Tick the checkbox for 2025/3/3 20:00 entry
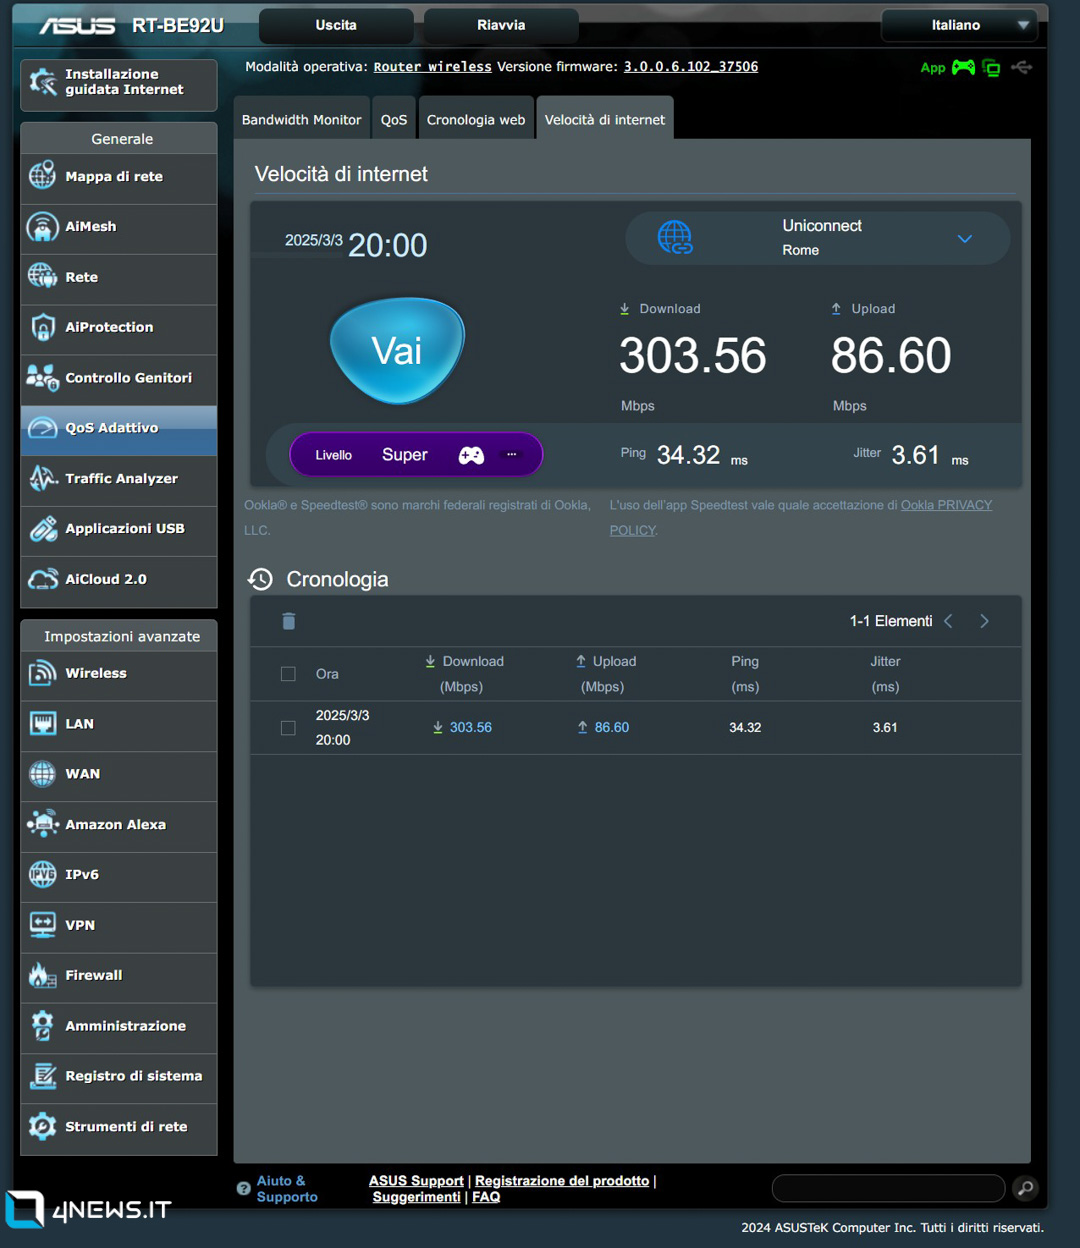The image size is (1080, 1248). pyautogui.click(x=288, y=728)
